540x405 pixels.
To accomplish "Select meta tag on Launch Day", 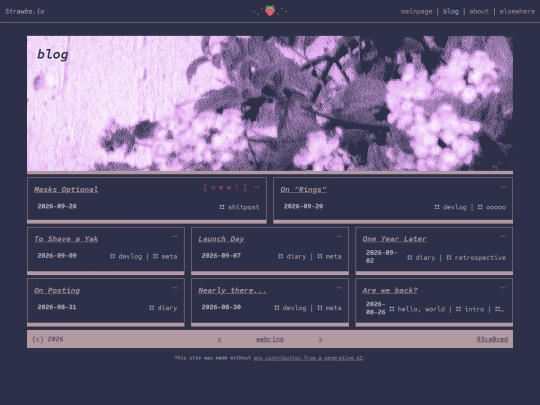I will point(329,256).
